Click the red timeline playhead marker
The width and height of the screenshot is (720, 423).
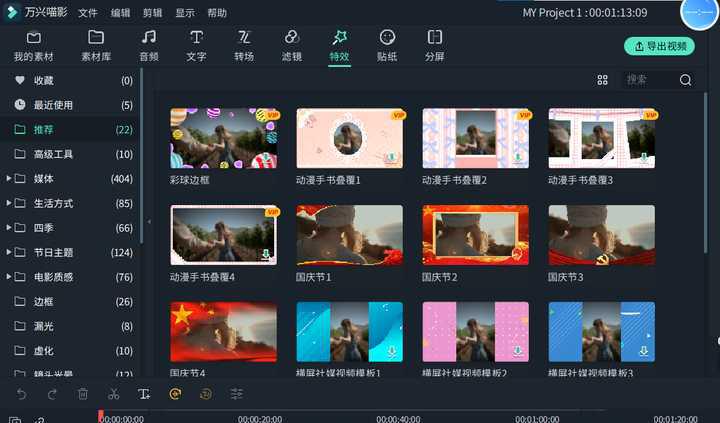click(x=101, y=416)
